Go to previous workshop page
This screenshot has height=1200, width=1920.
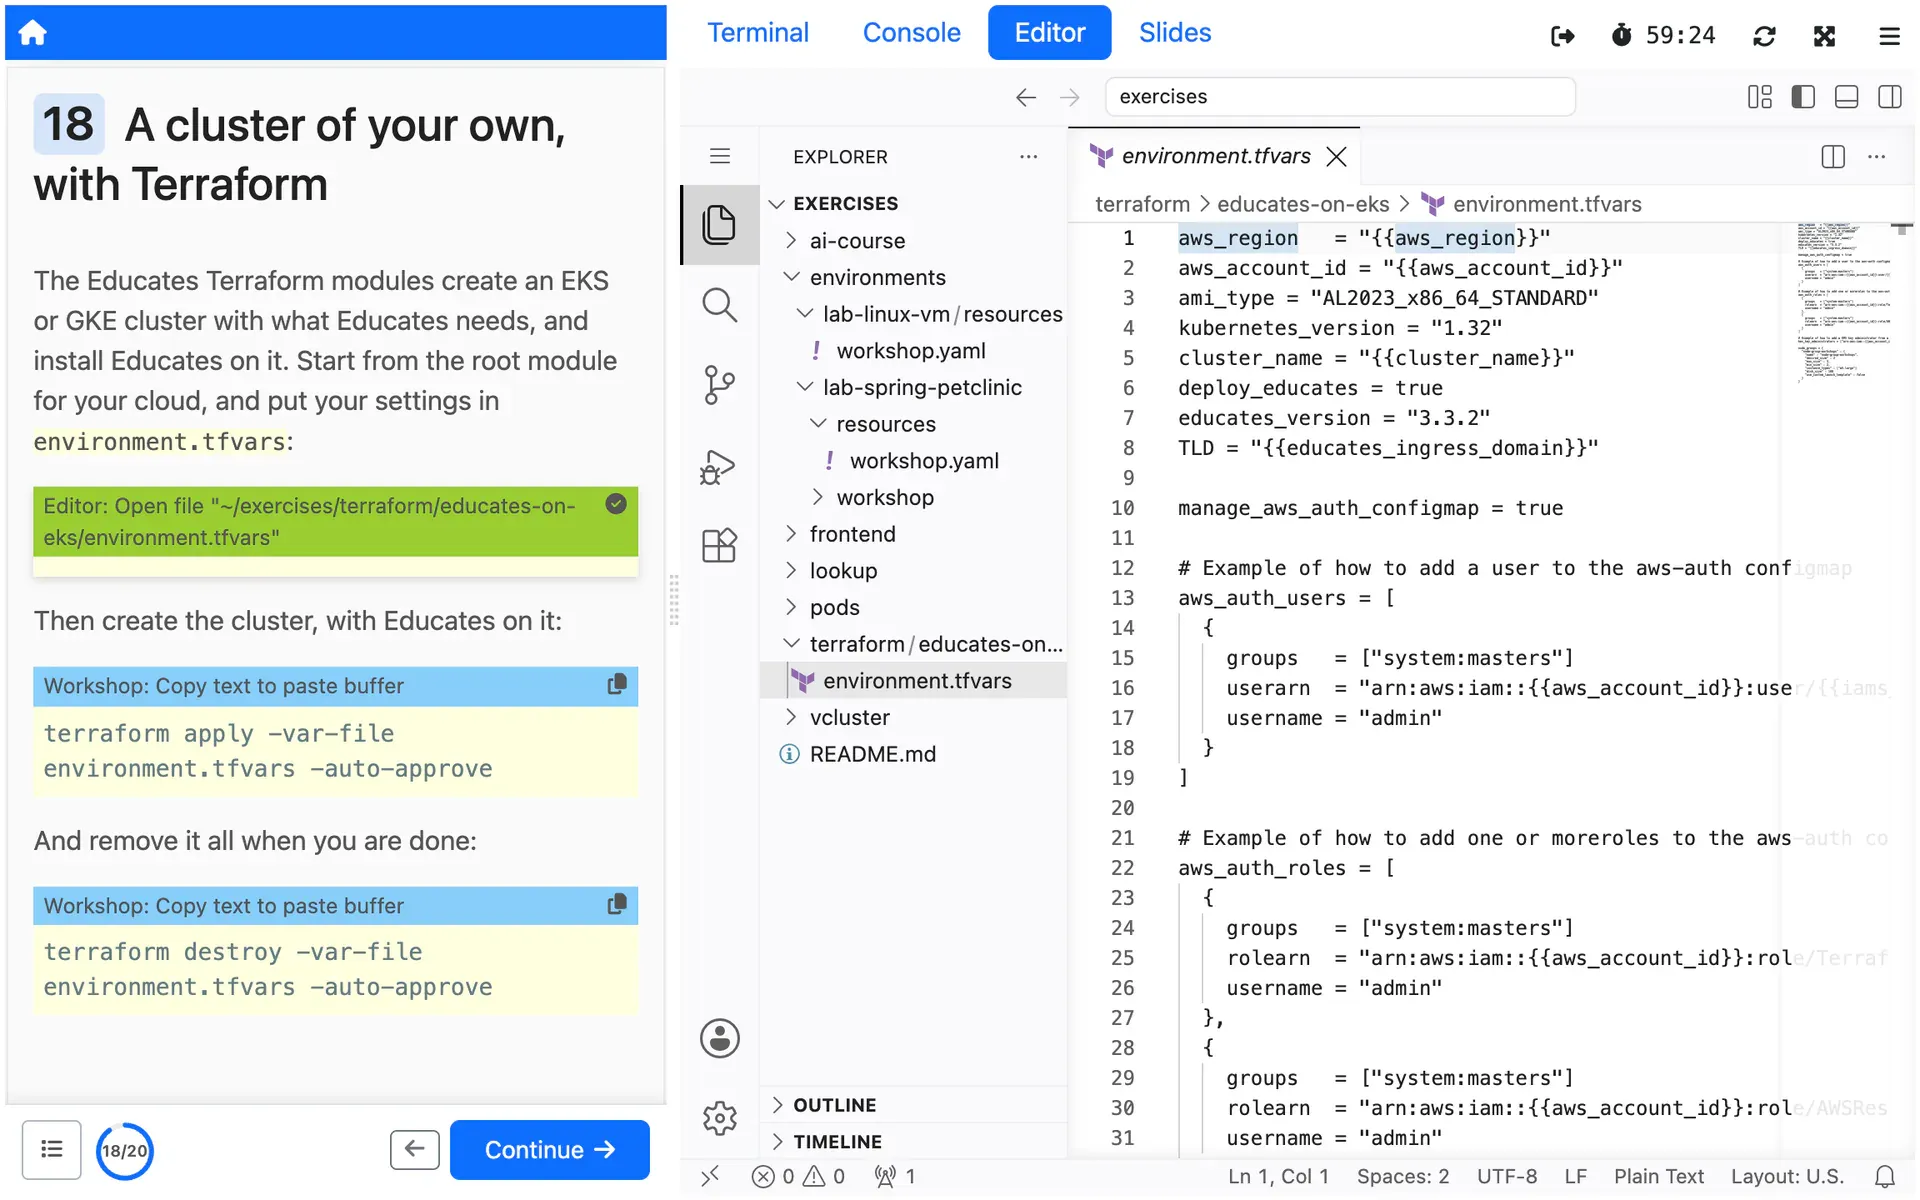tap(414, 1149)
